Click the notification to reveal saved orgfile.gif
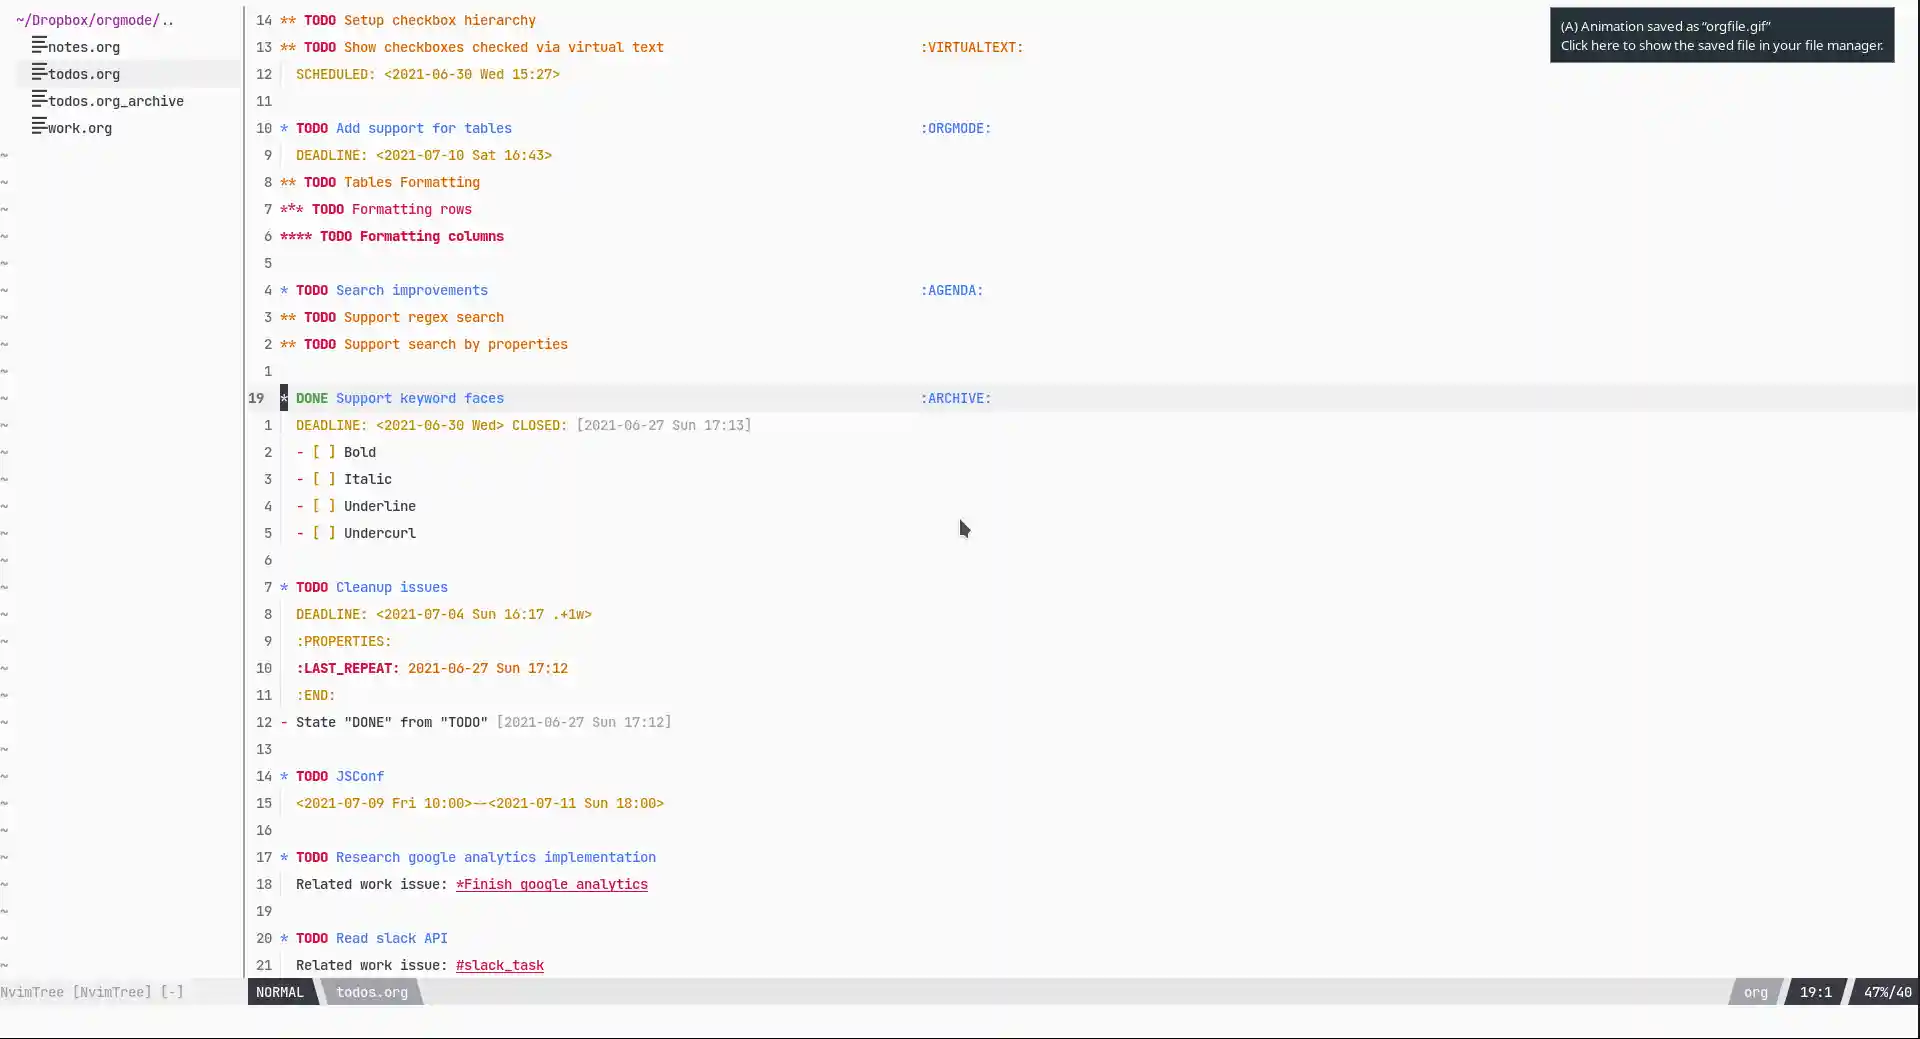 pos(1722,35)
